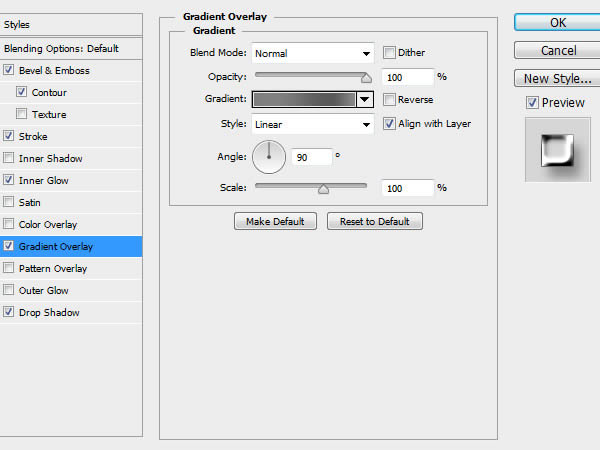Select the Drop Shadow label
Screen dimensions: 600x450
coord(49,313)
